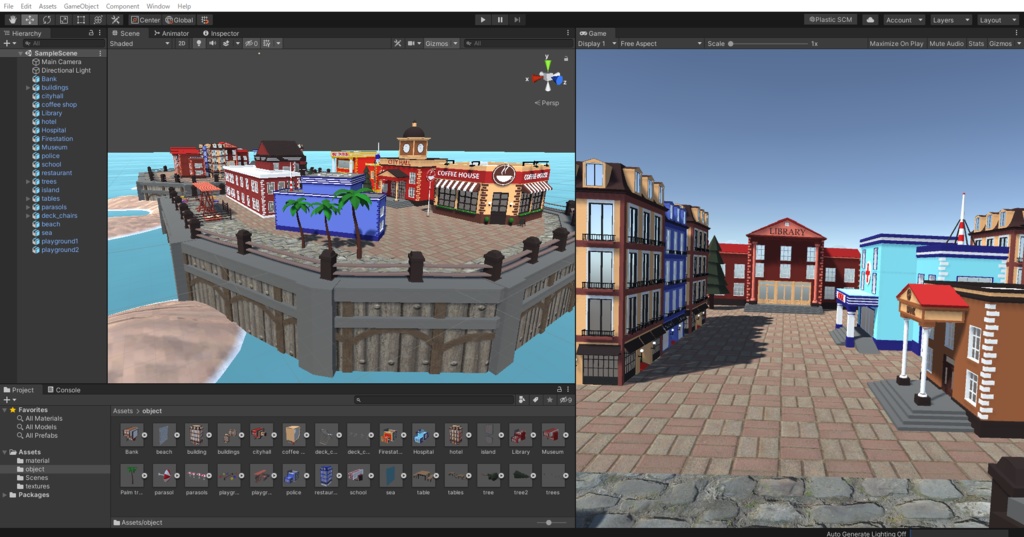This screenshot has height=537, width=1024.
Task: Select the Rotate tool
Action: click(x=47, y=19)
